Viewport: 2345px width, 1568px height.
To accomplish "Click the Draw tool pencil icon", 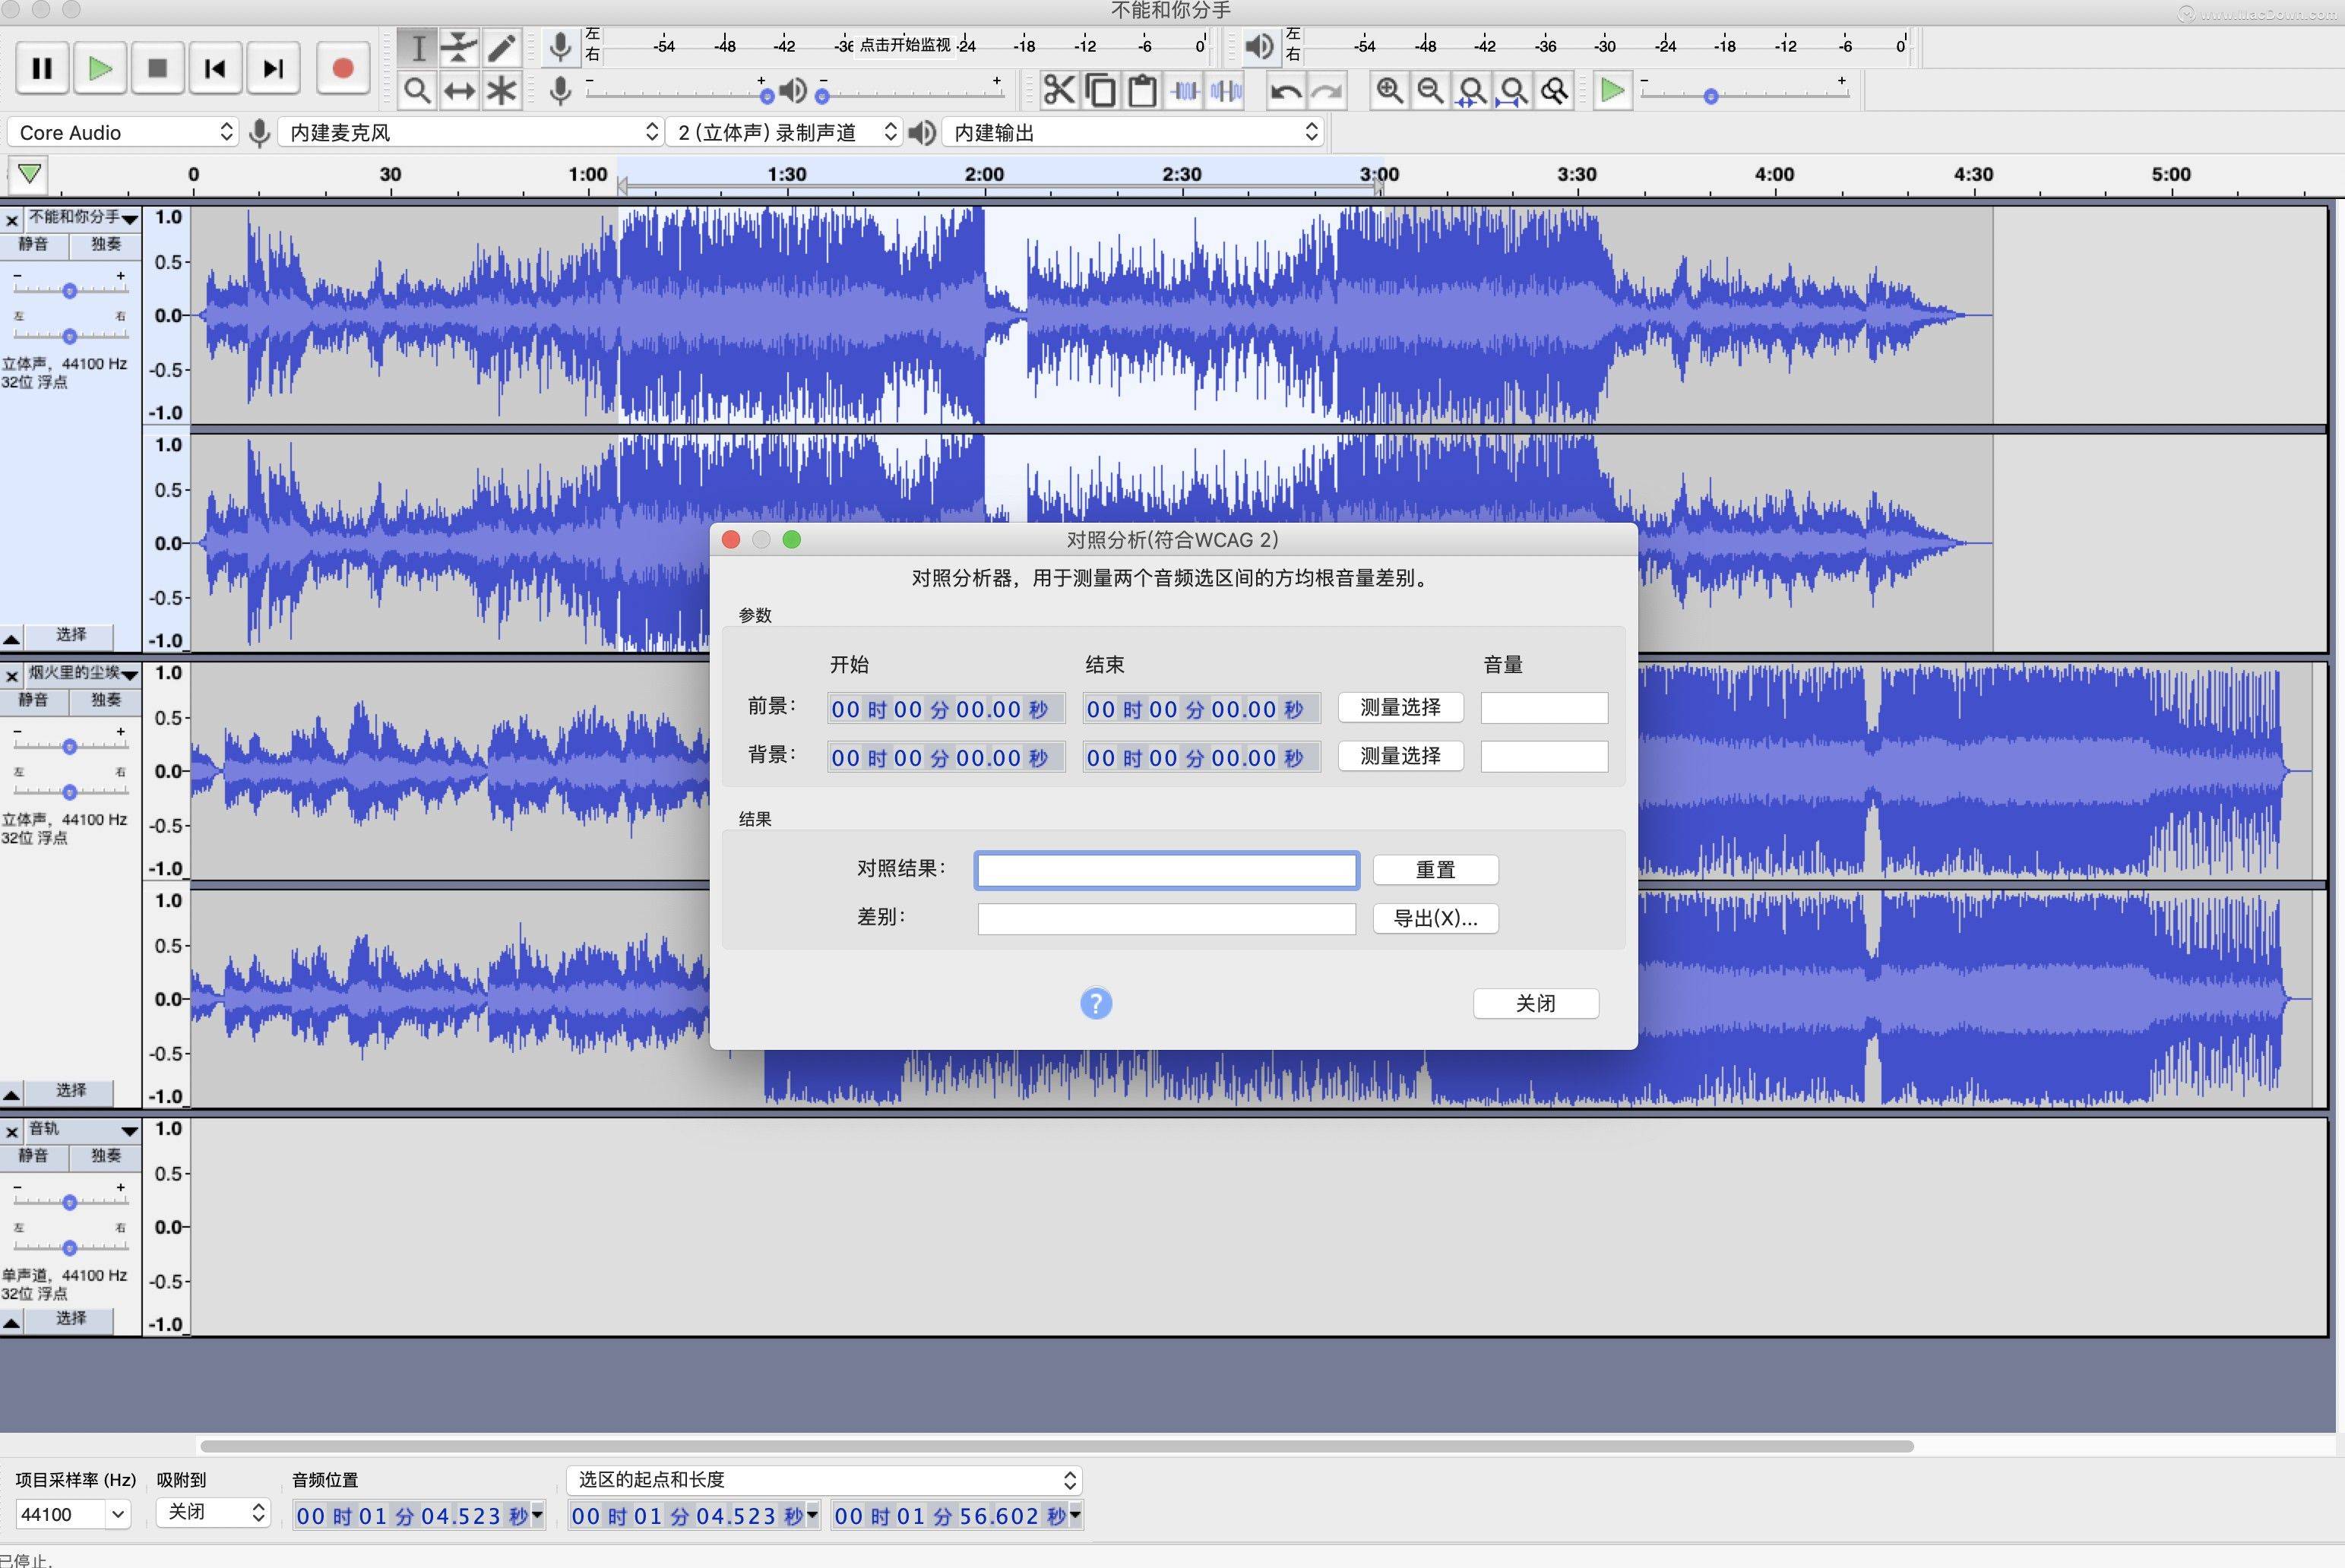I will click(x=501, y=47).
